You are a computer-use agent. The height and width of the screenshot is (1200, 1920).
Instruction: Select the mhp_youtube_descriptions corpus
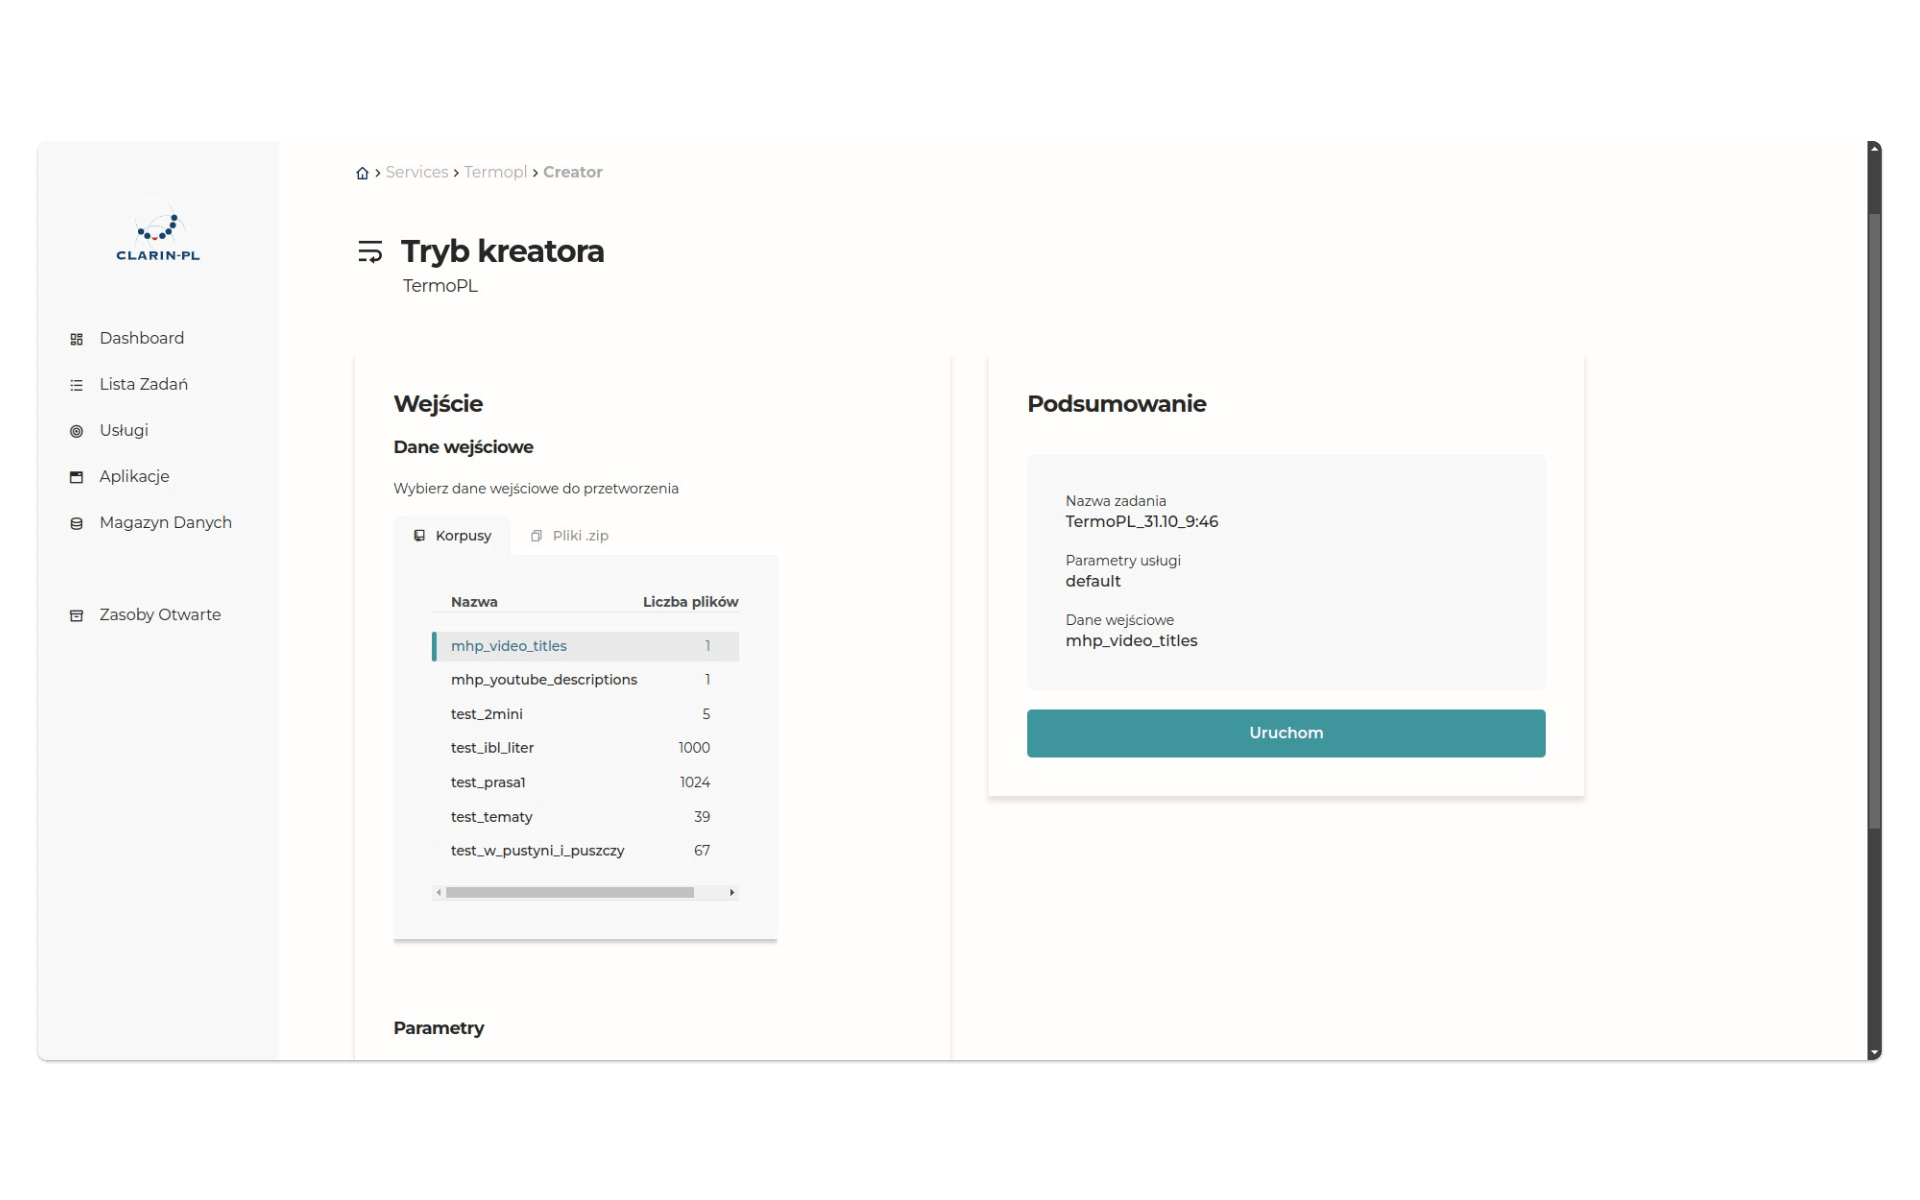click(x=585, y=680)
